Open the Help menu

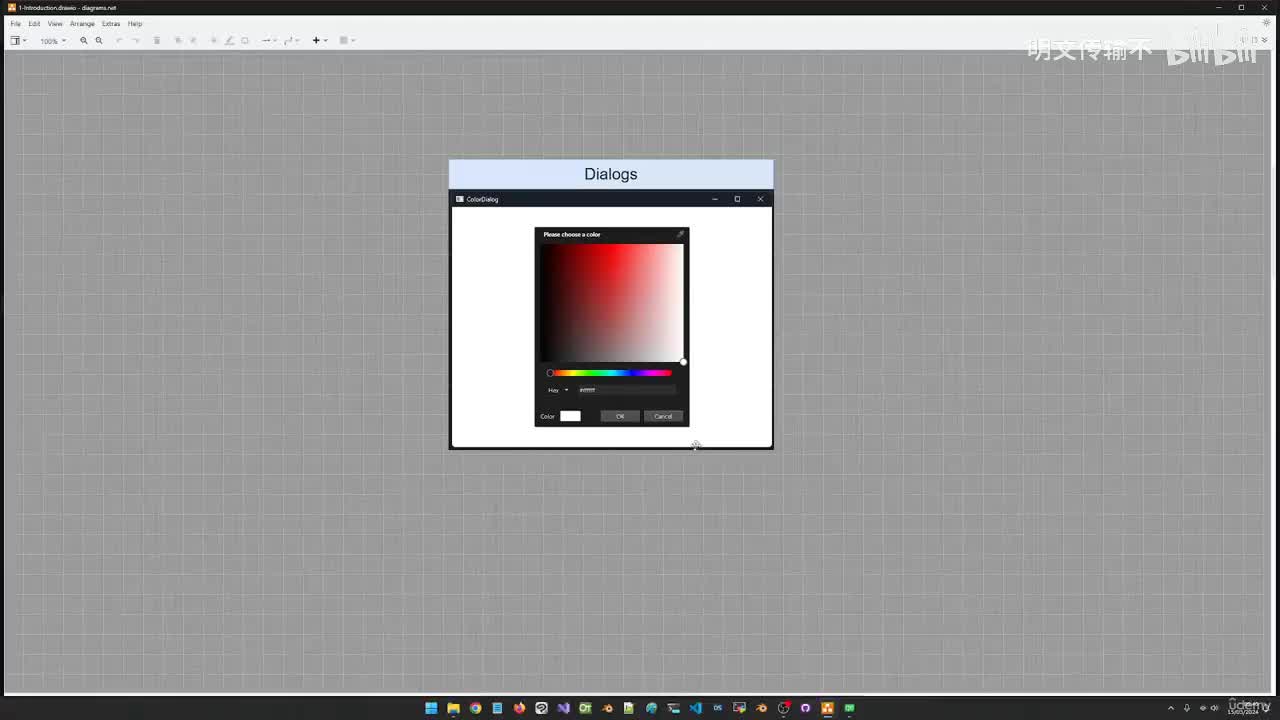point(135,24)
